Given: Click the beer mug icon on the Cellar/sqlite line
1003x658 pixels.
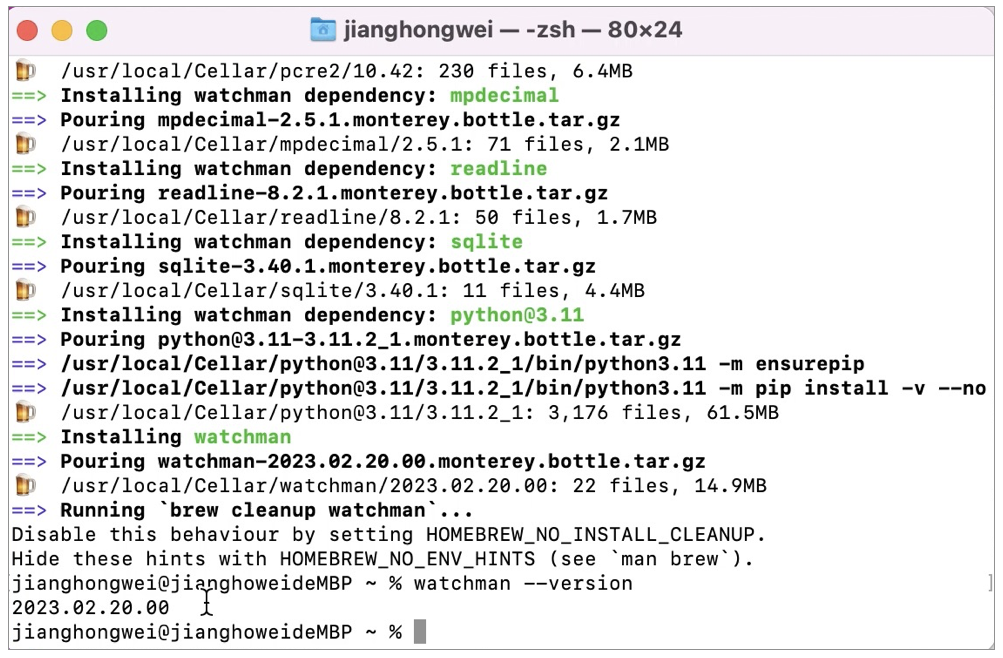Looking at the screenshot, I should (25, 290).
